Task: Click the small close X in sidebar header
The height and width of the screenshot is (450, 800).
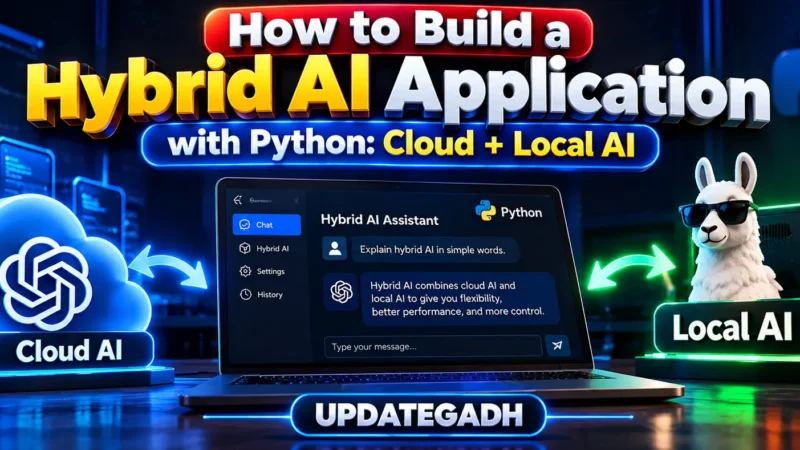Action: pyautogui.click(x=296, y=201)
